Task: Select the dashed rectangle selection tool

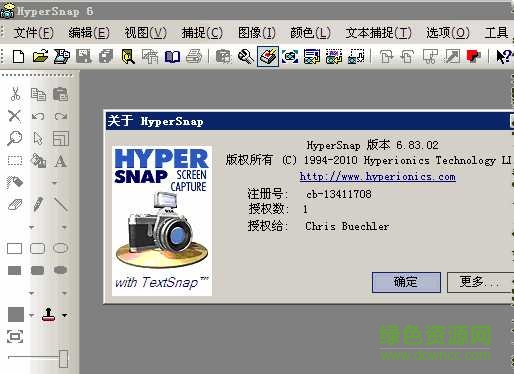Action: click(15, 161)
